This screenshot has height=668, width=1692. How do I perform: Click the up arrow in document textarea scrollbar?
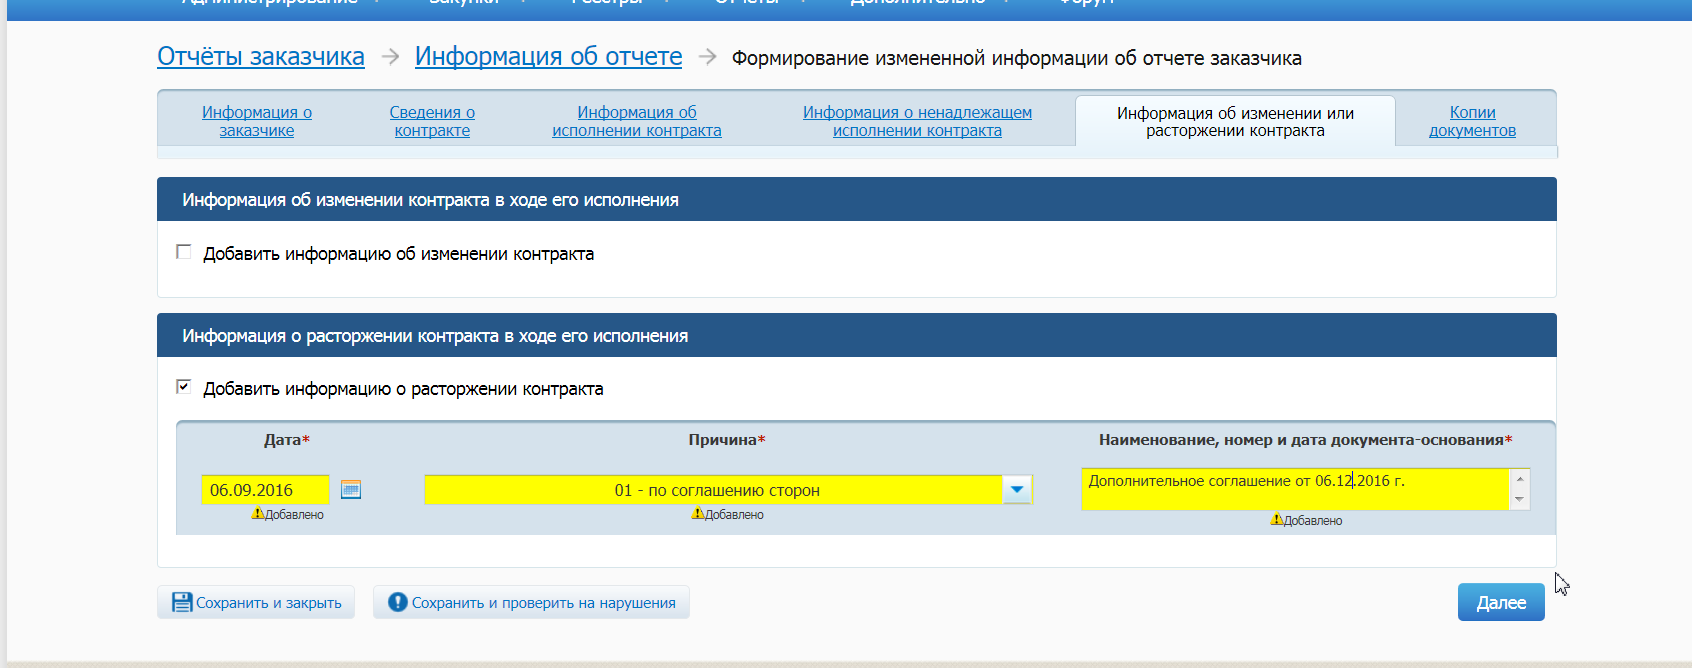(1519, 479)
